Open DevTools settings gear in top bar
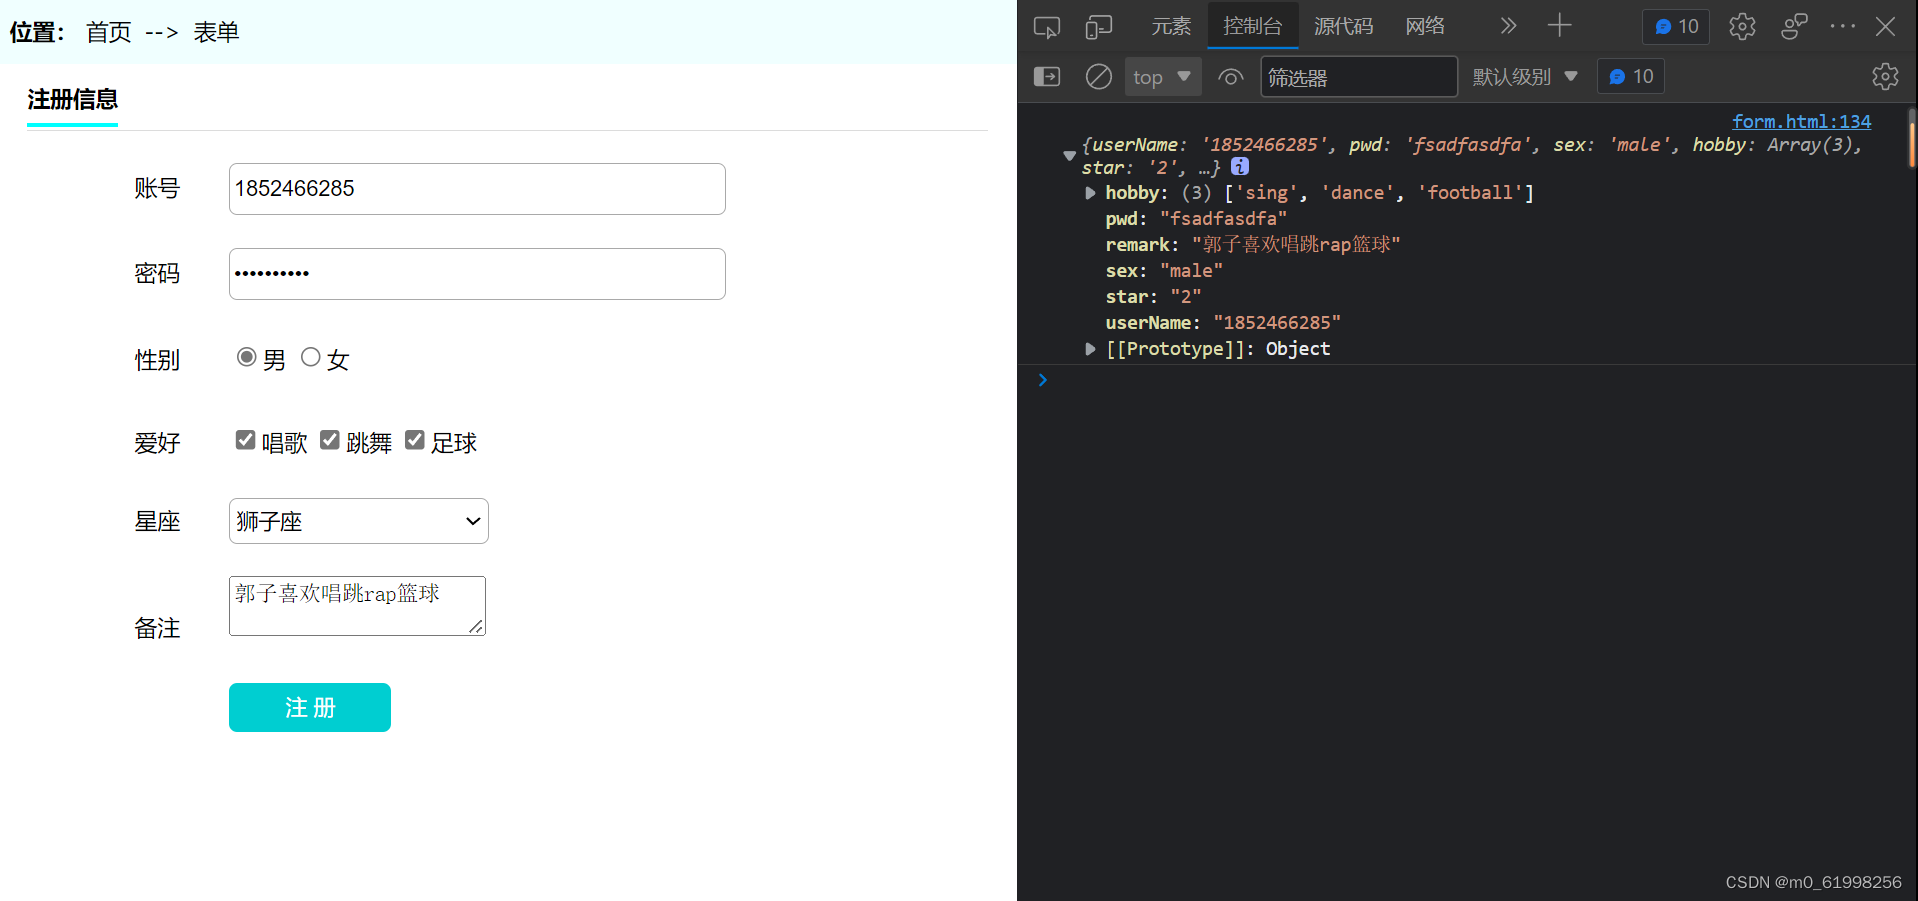This screenshot has width=1918, height=901. tap(1742, 27)
